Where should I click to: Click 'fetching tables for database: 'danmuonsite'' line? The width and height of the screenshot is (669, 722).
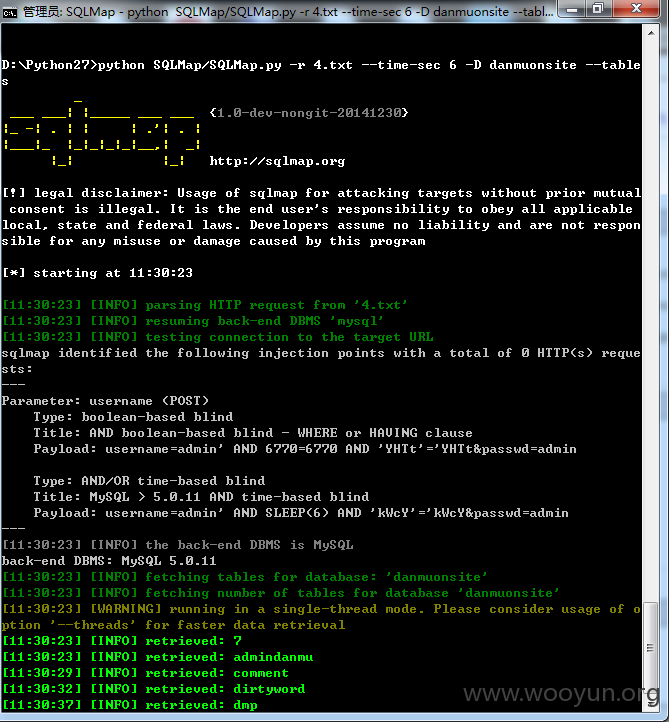(245, 577)
